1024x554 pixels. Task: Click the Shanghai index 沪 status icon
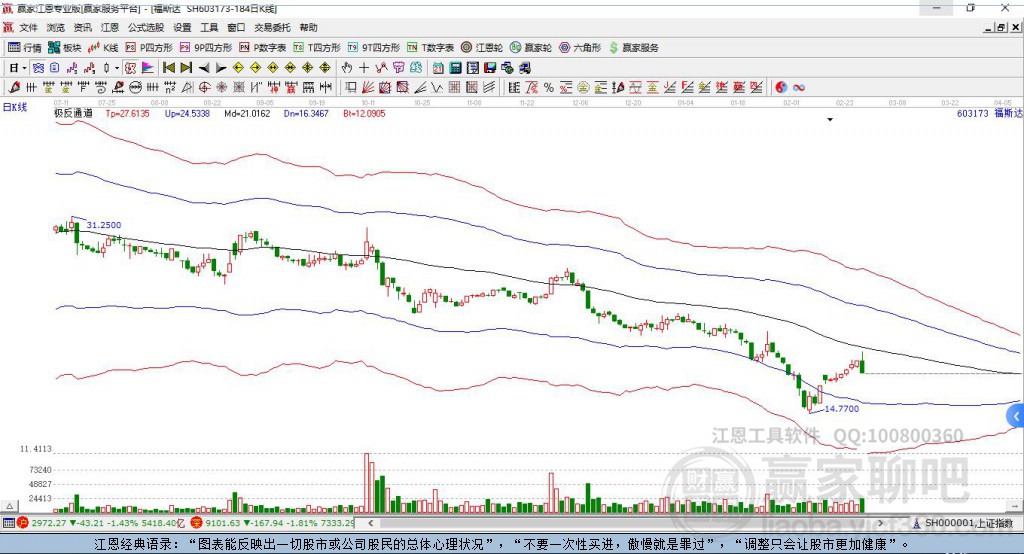tap(23, 523)
